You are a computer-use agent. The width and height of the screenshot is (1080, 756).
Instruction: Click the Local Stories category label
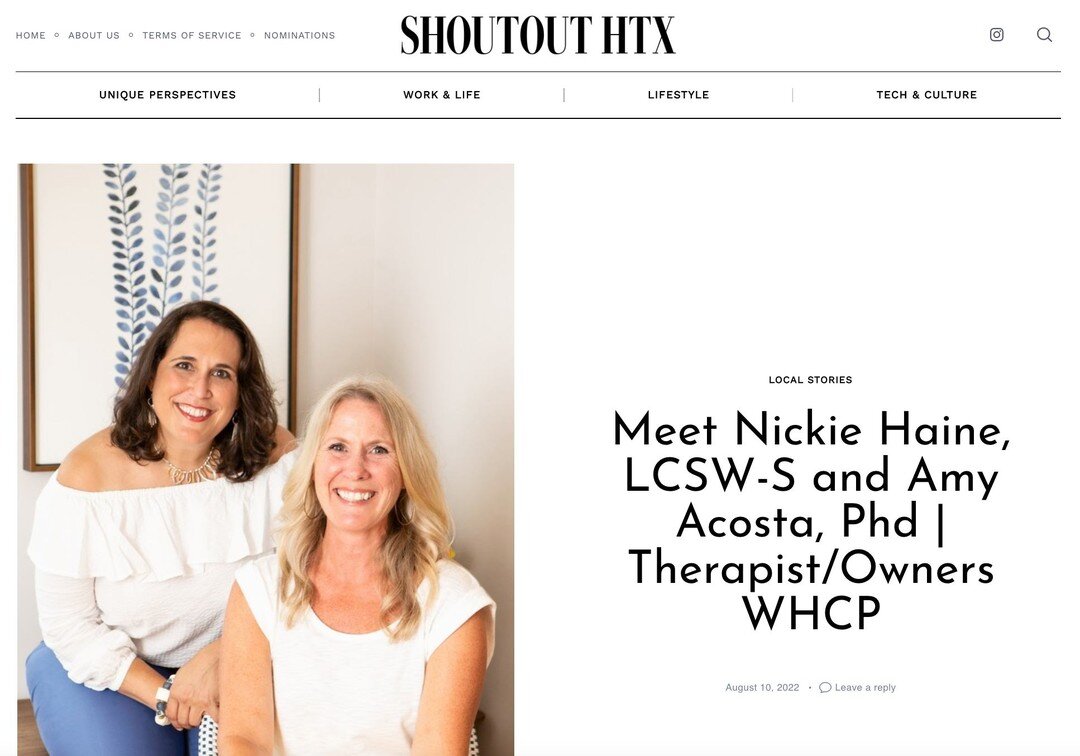pyautogui.click(x=810, y=379)
